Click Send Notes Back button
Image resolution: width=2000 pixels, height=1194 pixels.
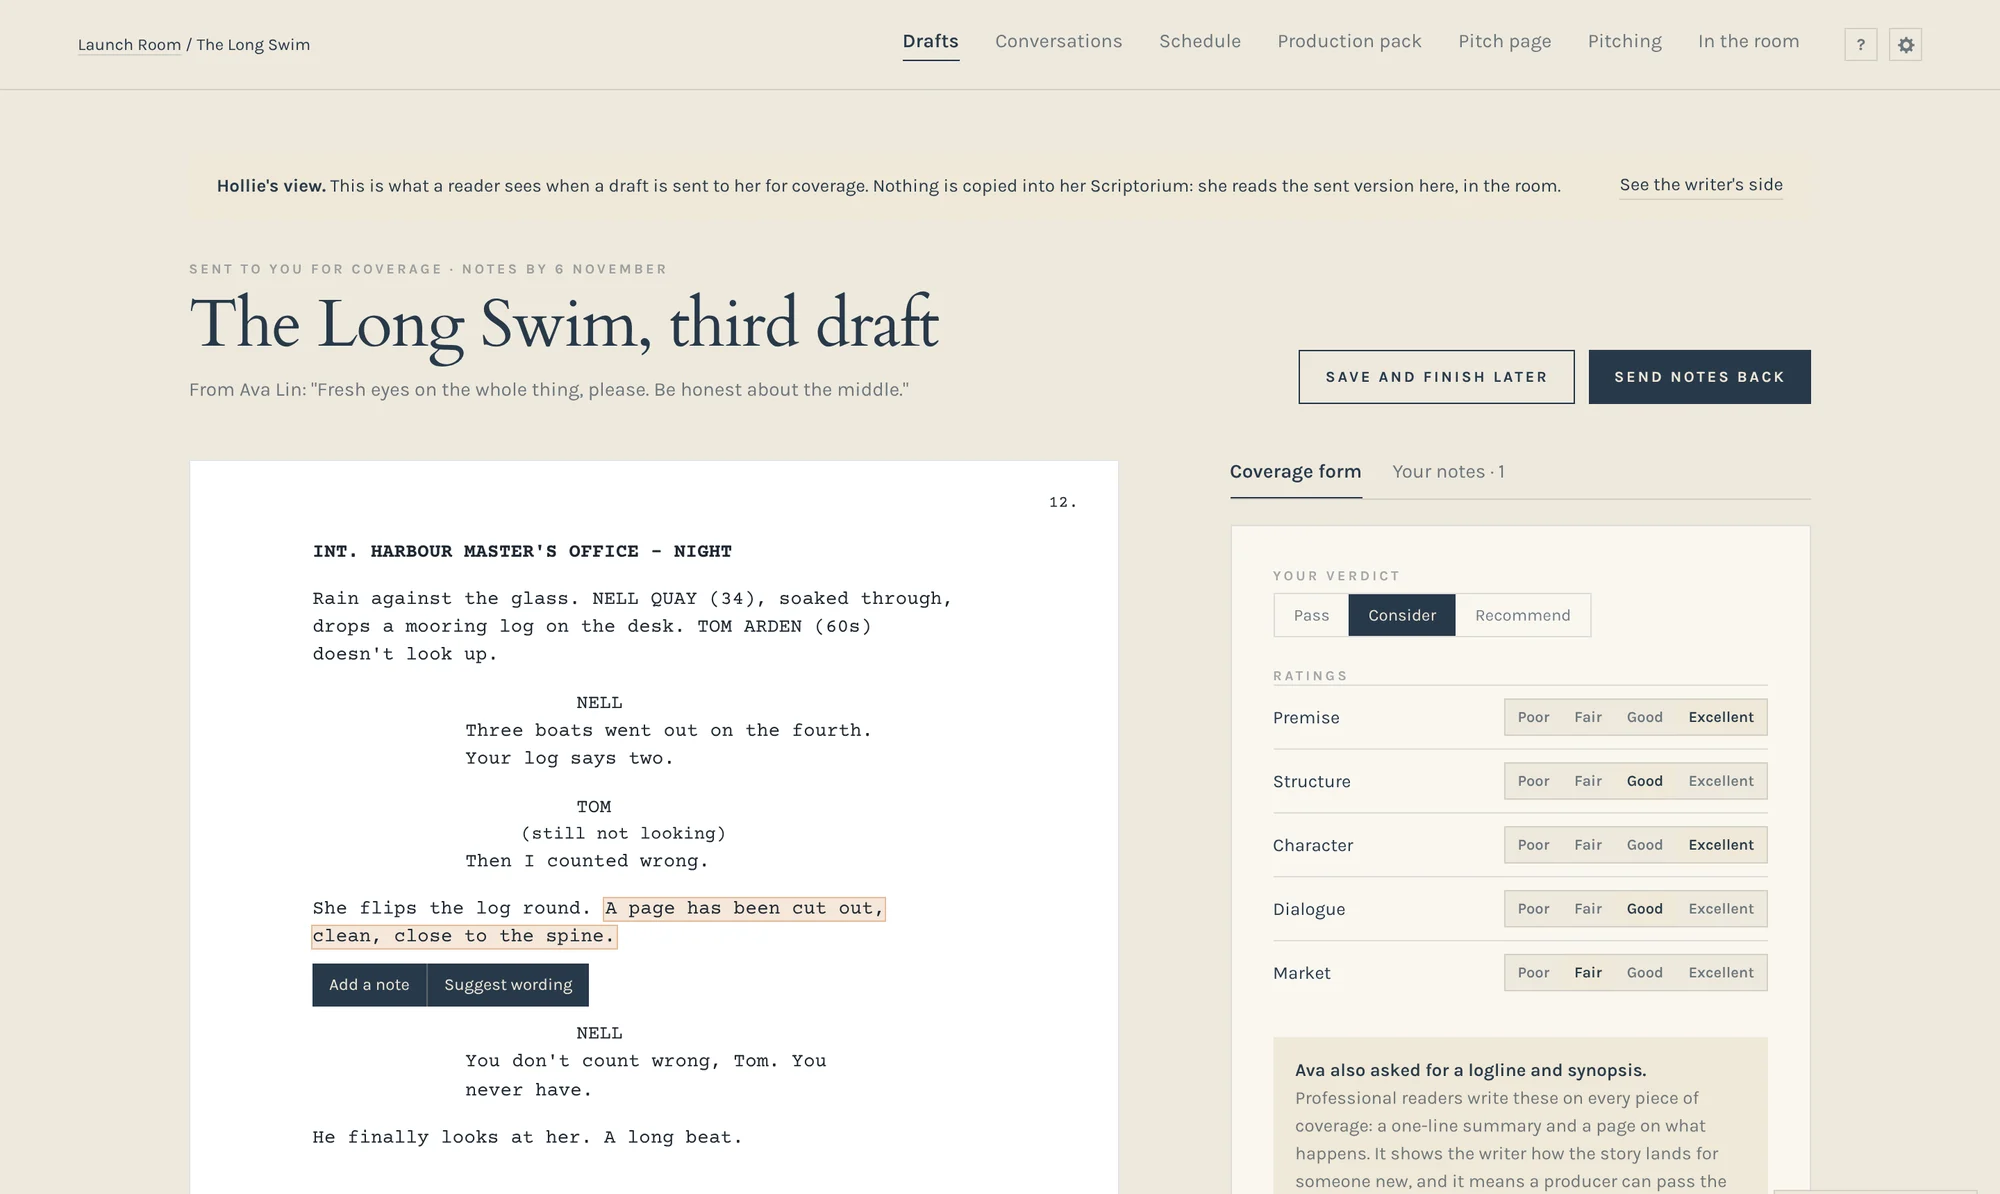coord(1699,377)
